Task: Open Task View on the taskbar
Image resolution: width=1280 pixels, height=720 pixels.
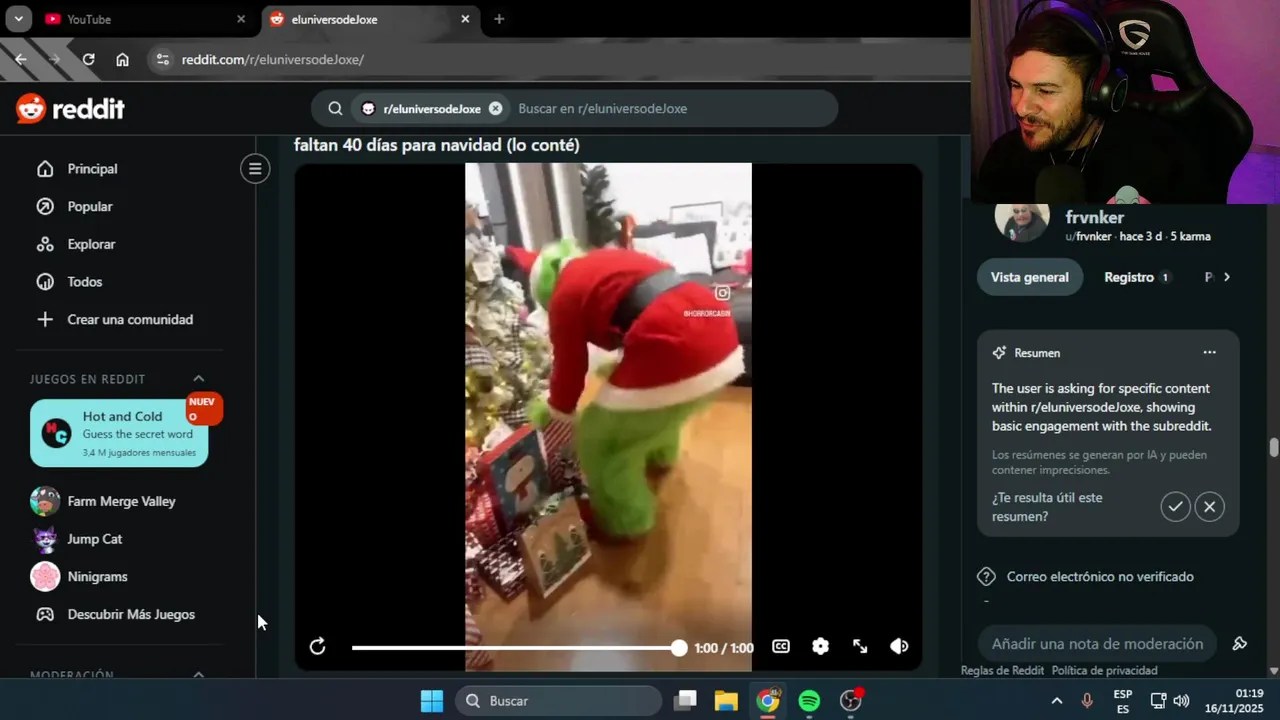Action: click(x=685, y=701)
